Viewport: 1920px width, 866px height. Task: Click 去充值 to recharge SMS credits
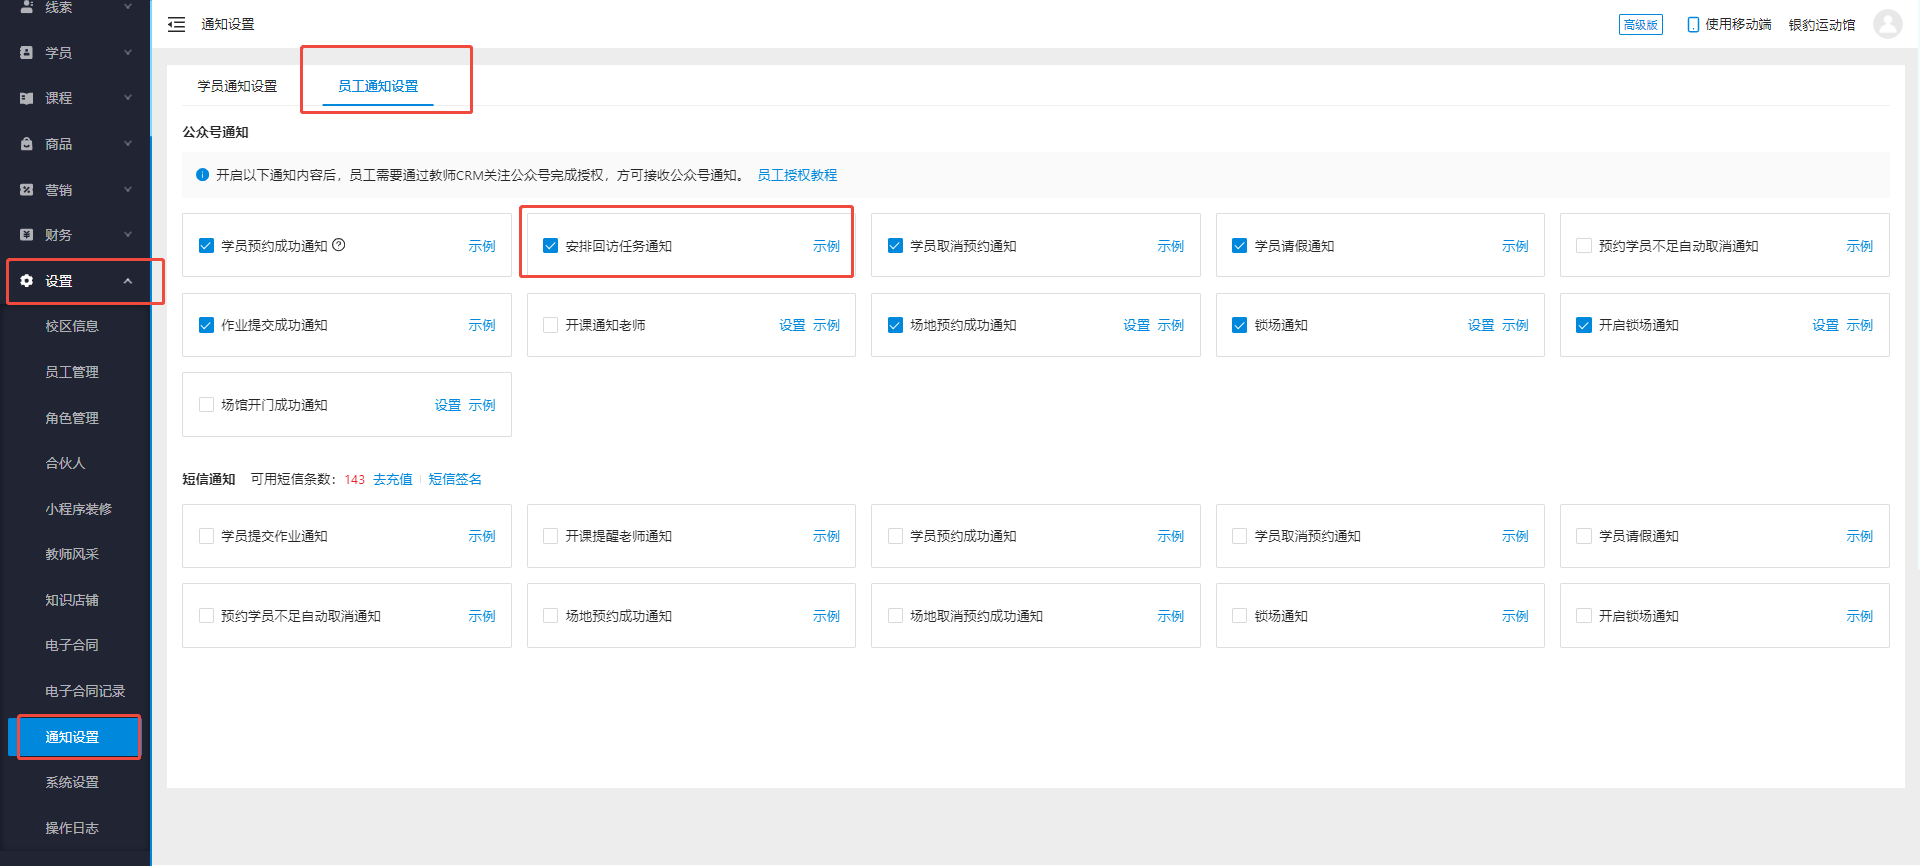pyautogui.click(x=392, y=479)
